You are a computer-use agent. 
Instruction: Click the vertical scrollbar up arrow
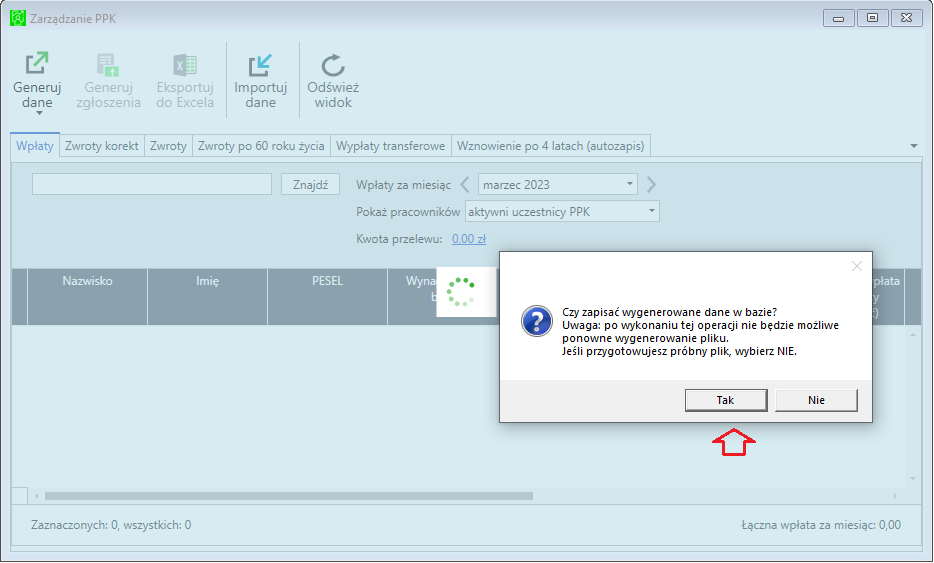[913, 335]
